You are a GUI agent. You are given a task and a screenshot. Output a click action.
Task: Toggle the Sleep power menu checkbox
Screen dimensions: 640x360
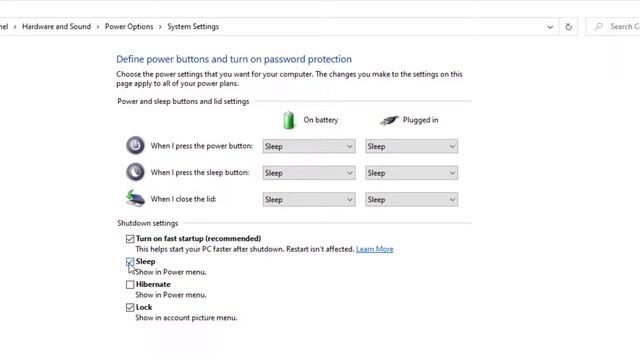pos(130,262)
